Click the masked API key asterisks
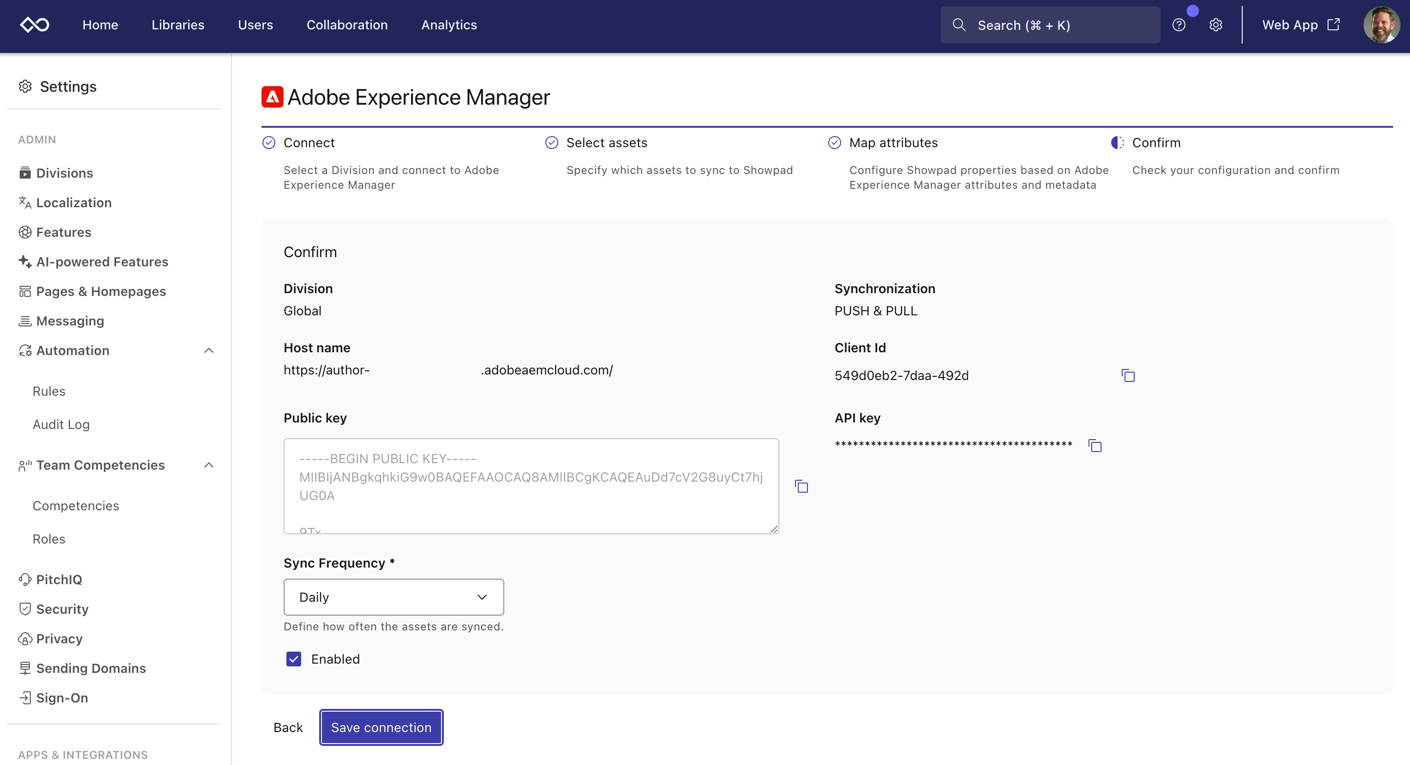1410x765 pixels. 954,445
